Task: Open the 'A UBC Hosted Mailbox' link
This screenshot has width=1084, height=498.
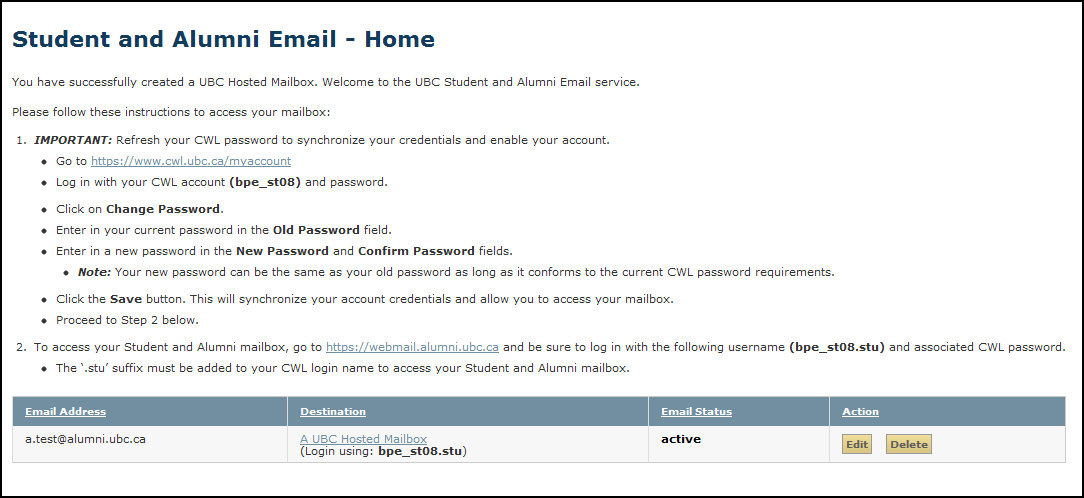Action: pos(363,439)
